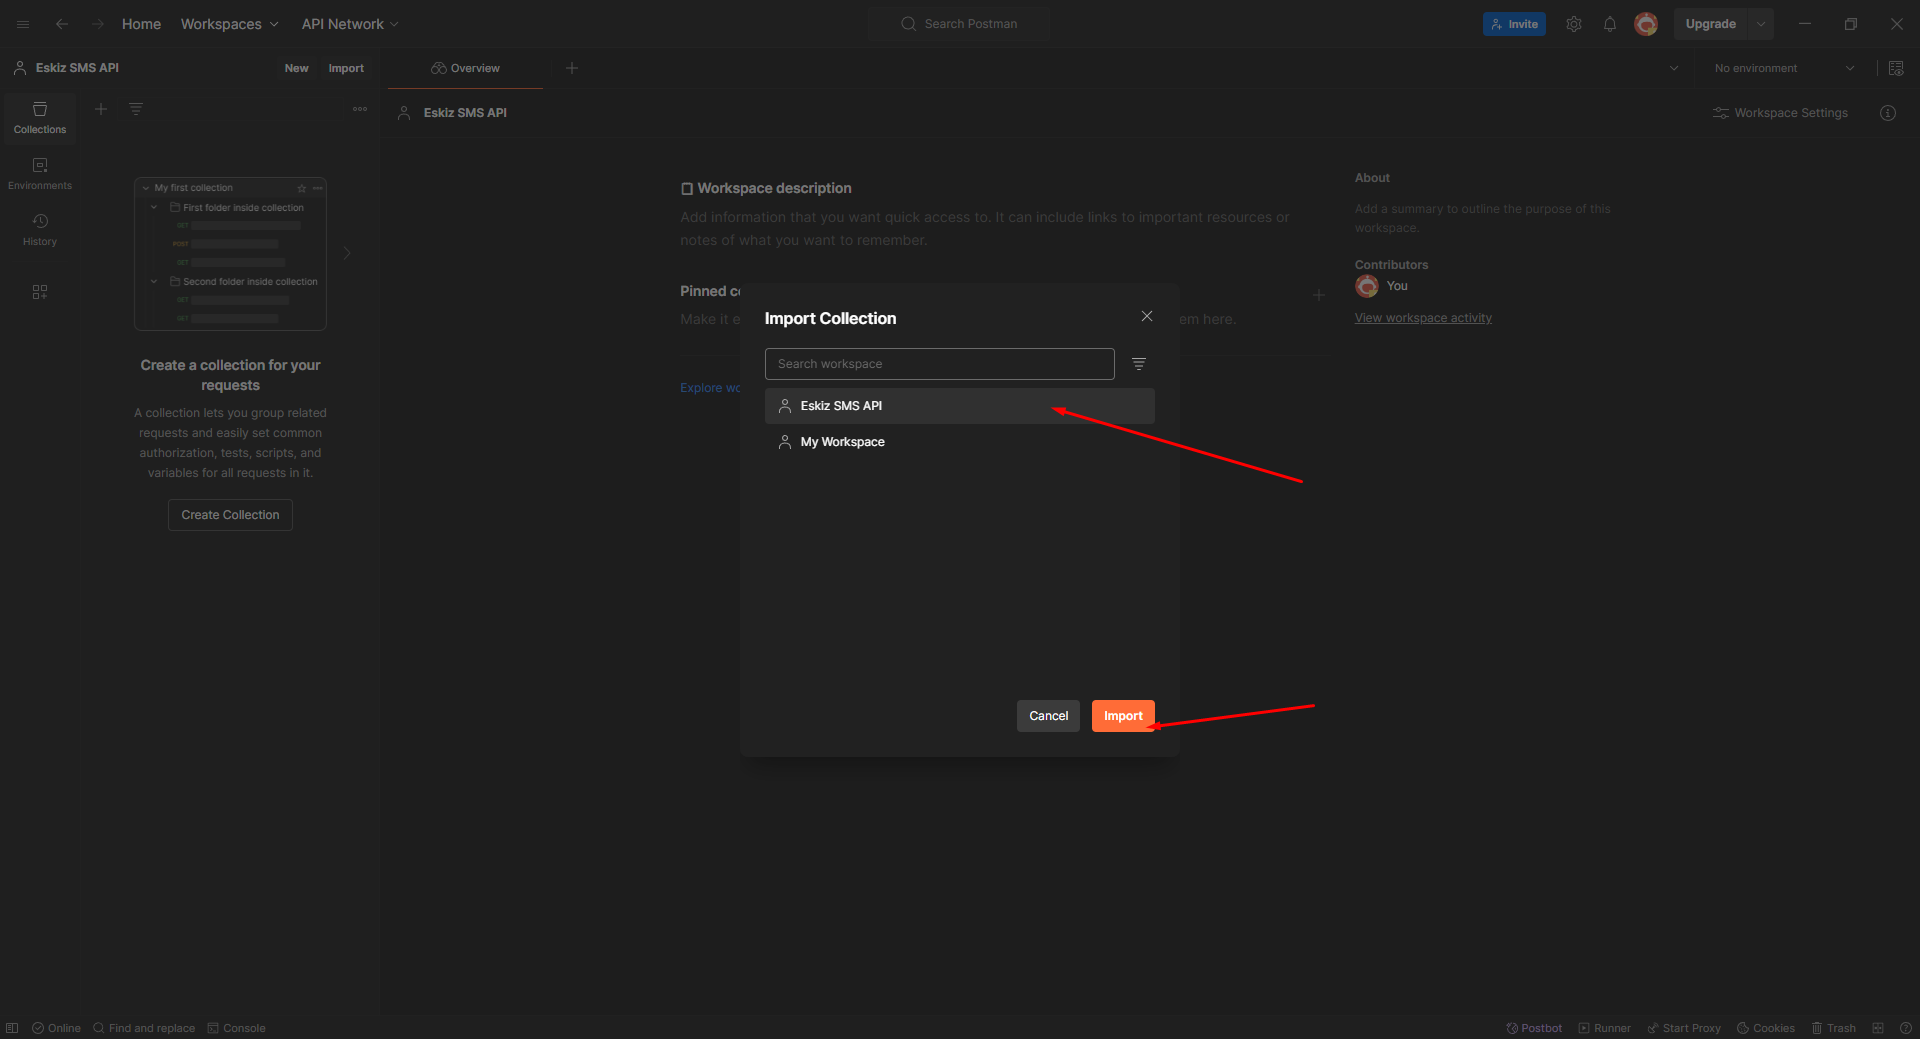Close the Import Collection dialog with X

pyautogui.click(x=1147, y=316)
